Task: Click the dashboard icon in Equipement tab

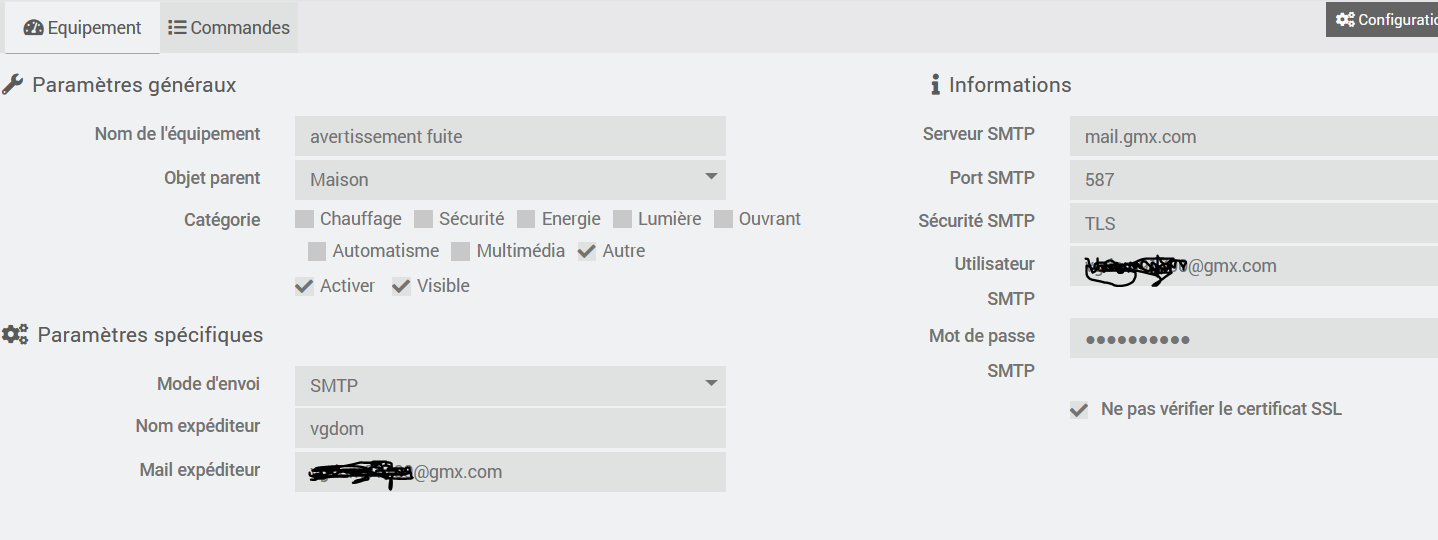Action: click(33, 28)
